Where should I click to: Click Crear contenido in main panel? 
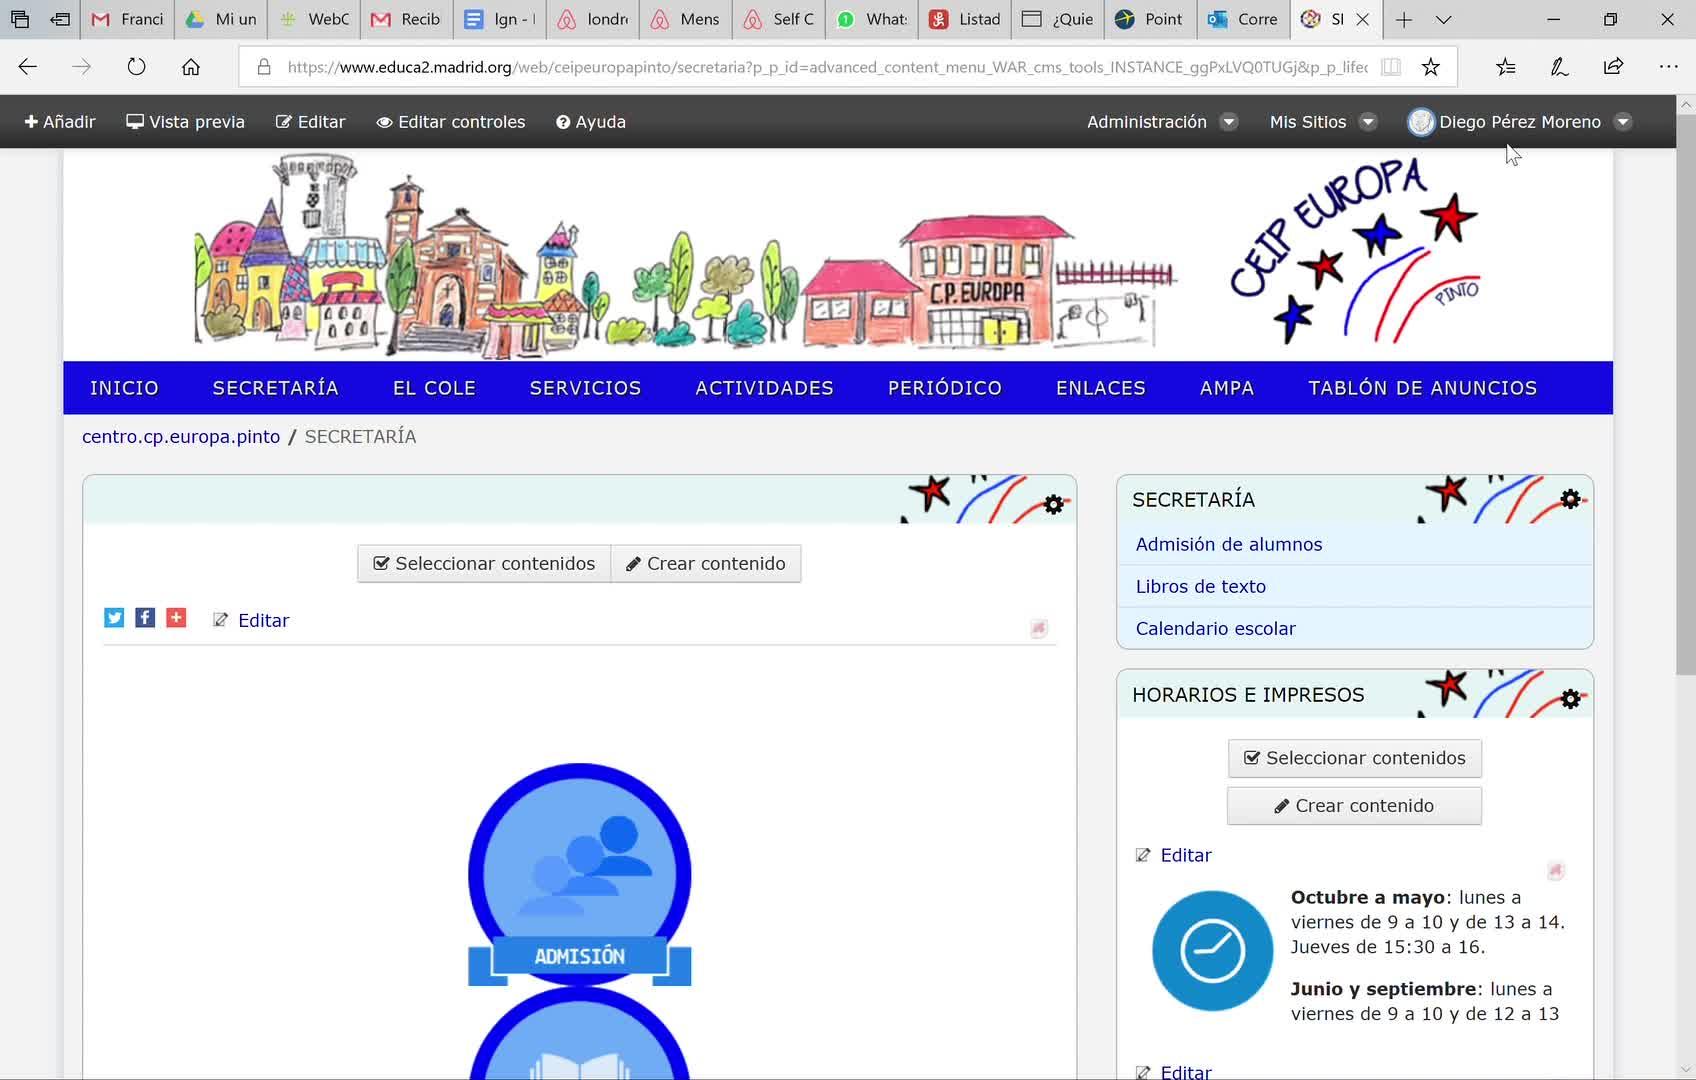[706, 564]
